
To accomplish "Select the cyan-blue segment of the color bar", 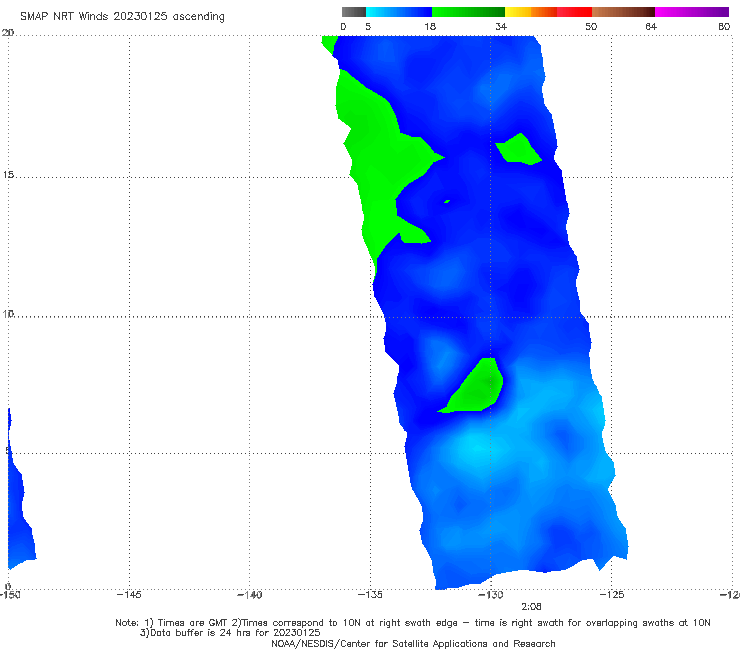I will click(399, 12).
